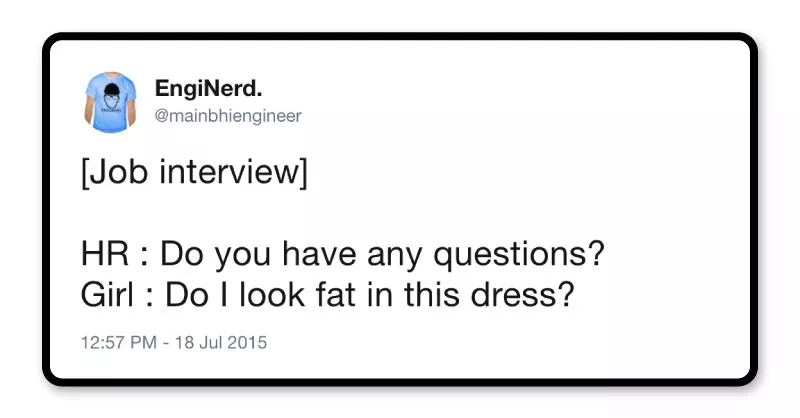Open the @mainbhiengineer handle link

tap(228, 115)
